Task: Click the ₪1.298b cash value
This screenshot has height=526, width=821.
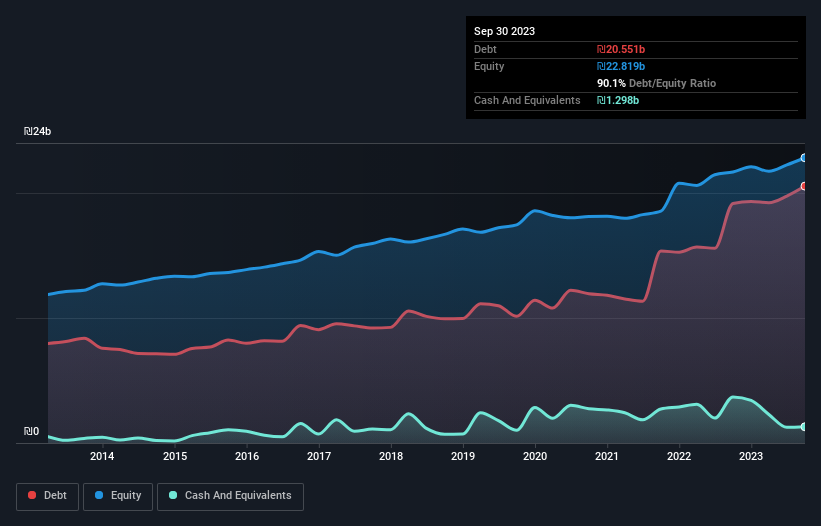Action: (x=618, y=100)
